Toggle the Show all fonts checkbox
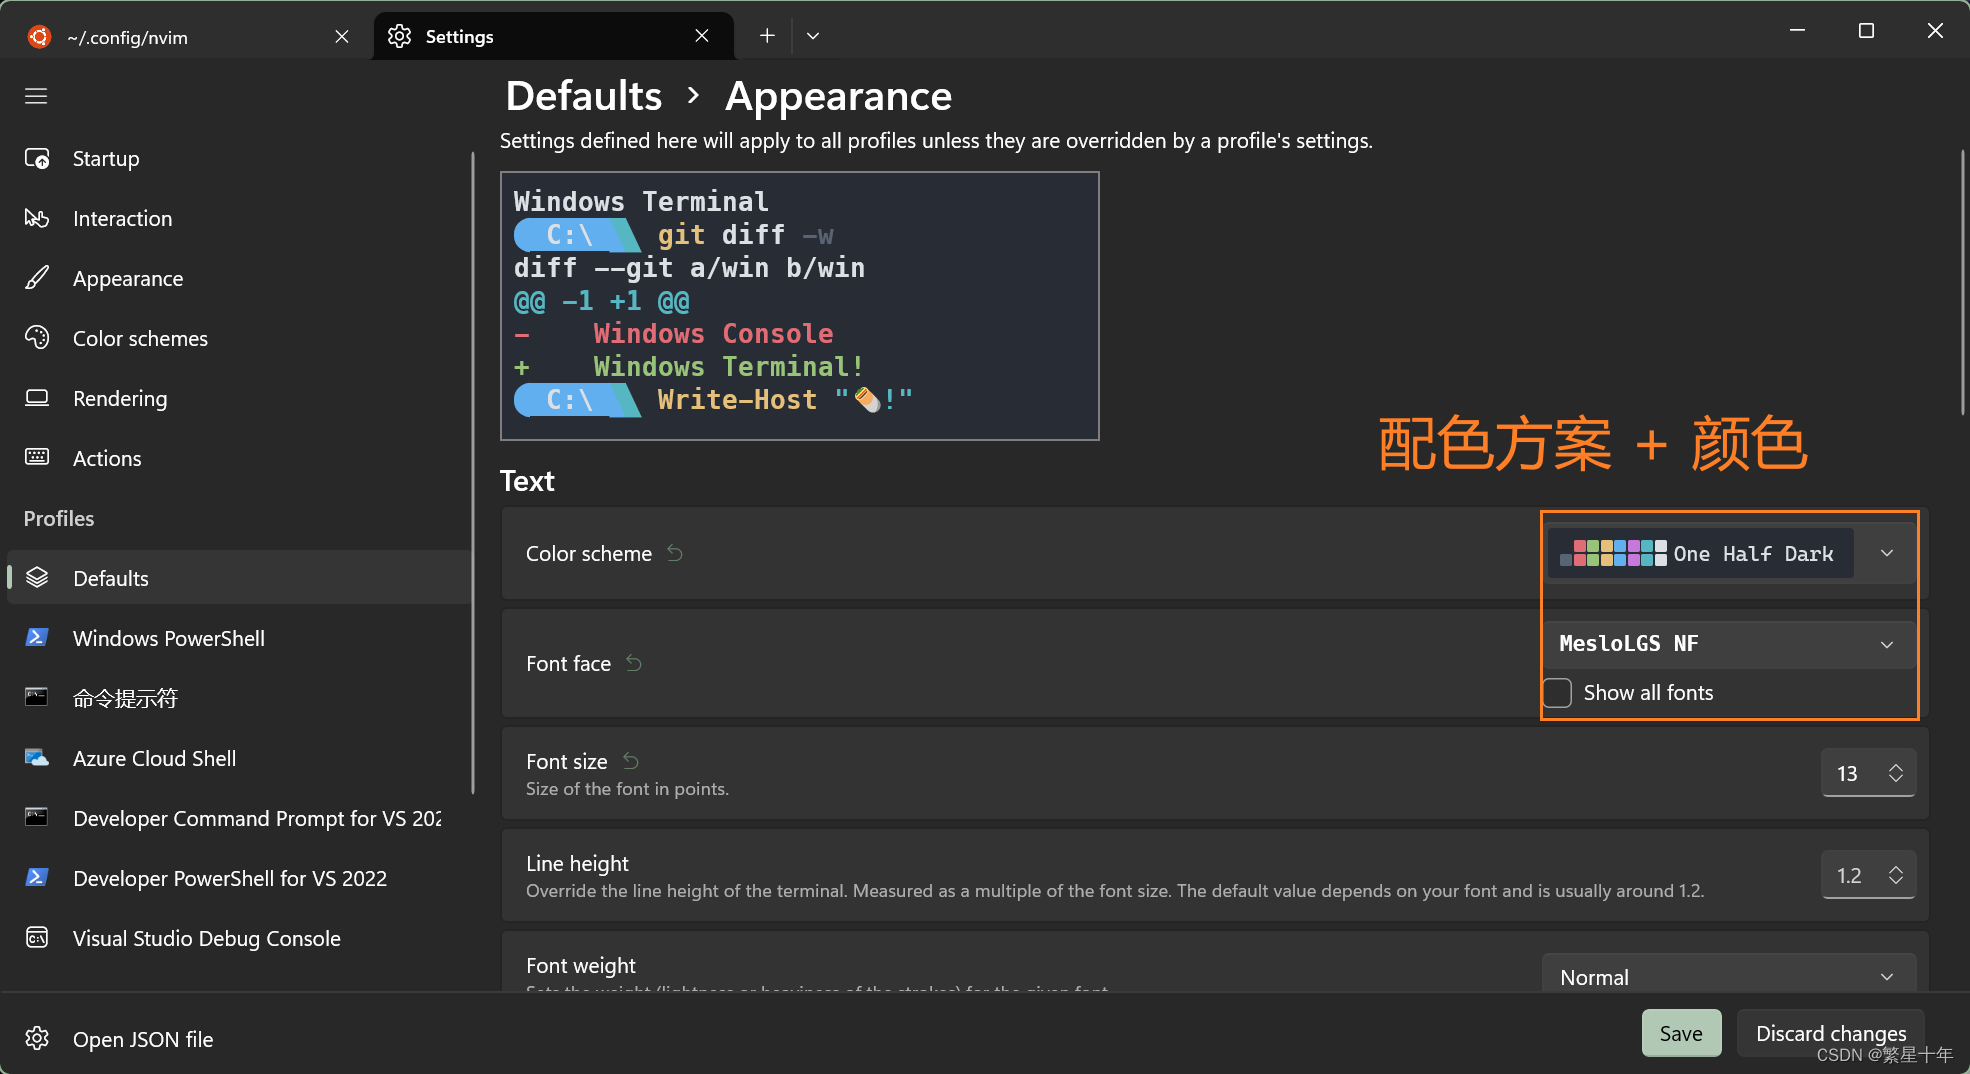The image size is (1970, 1074). point(1558,692)
